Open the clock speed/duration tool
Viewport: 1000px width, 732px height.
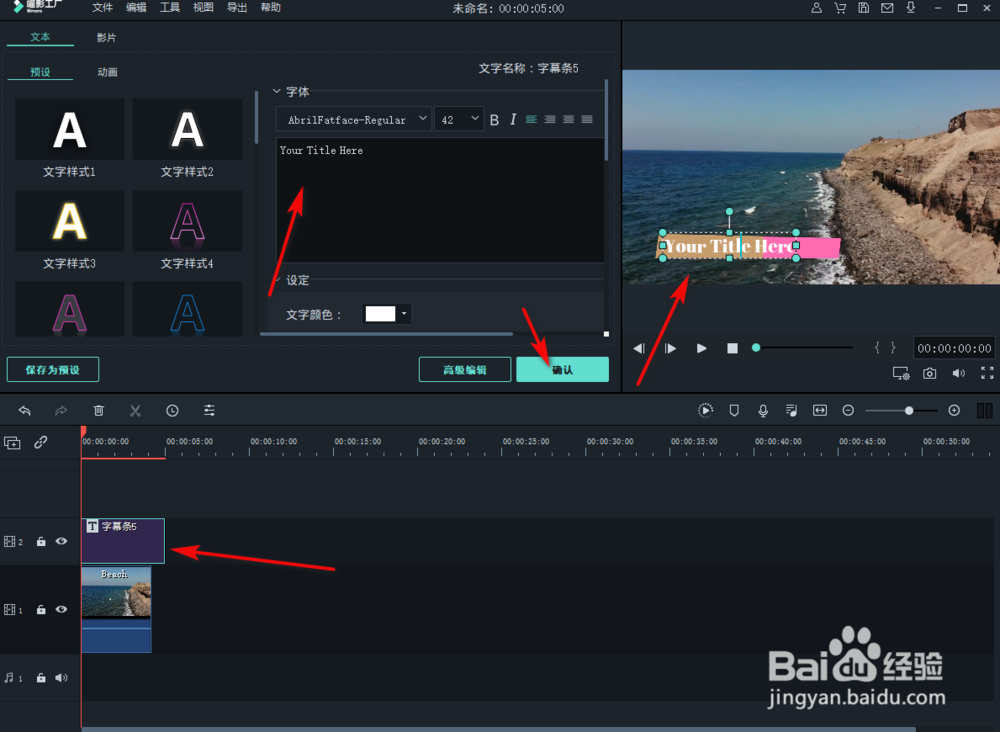(x=172, y=411)
